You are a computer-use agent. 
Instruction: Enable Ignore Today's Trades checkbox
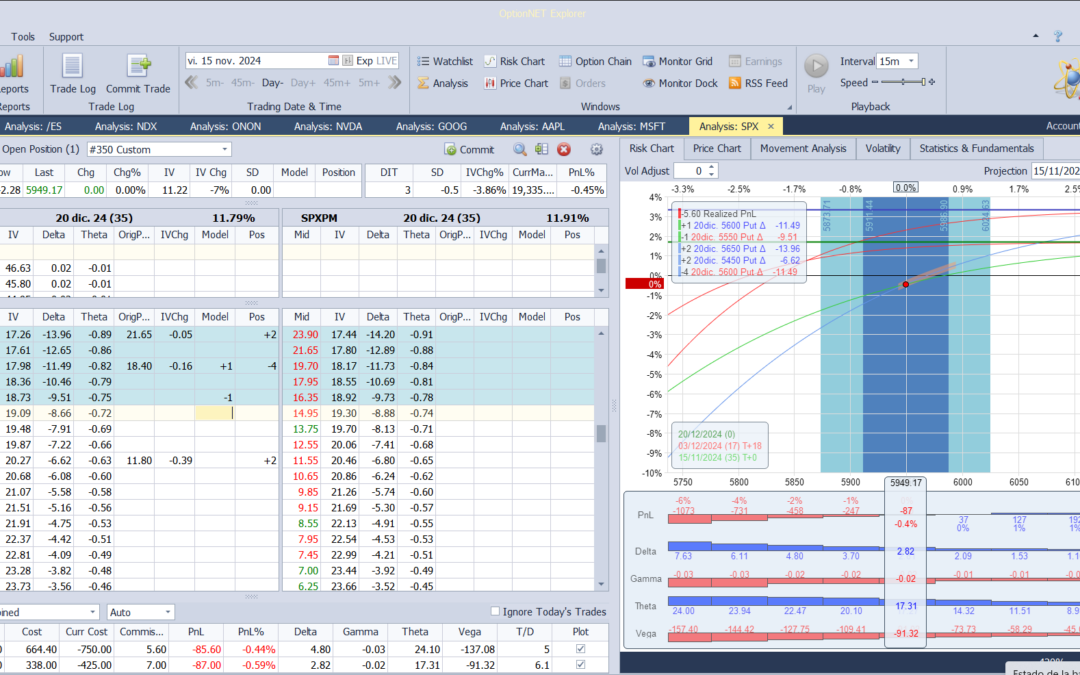click(x=496, y=612)
